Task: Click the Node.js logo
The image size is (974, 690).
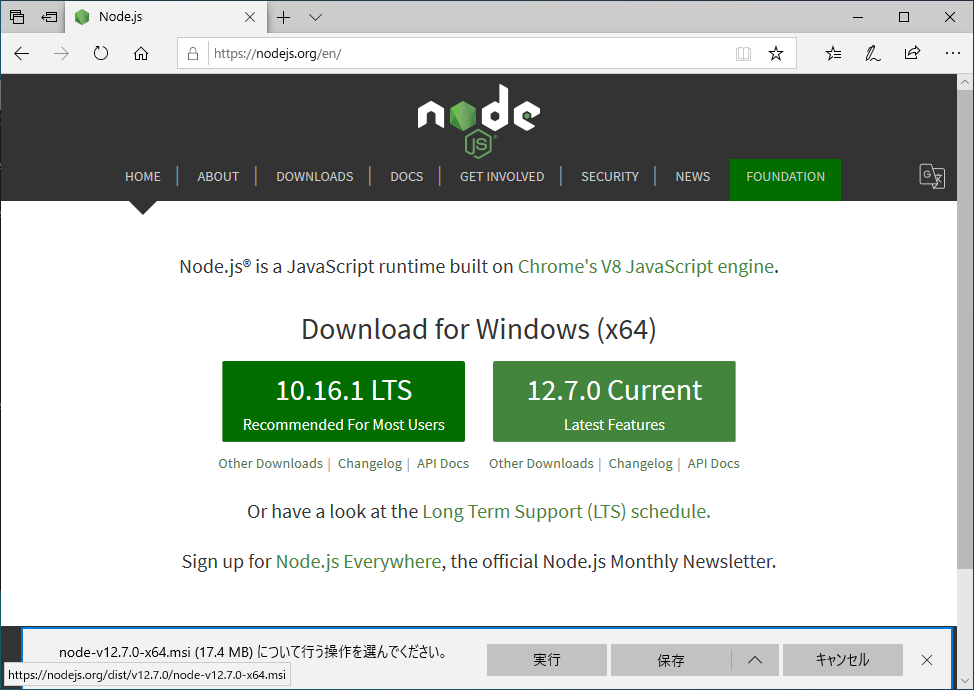Action: pos(478,121)
